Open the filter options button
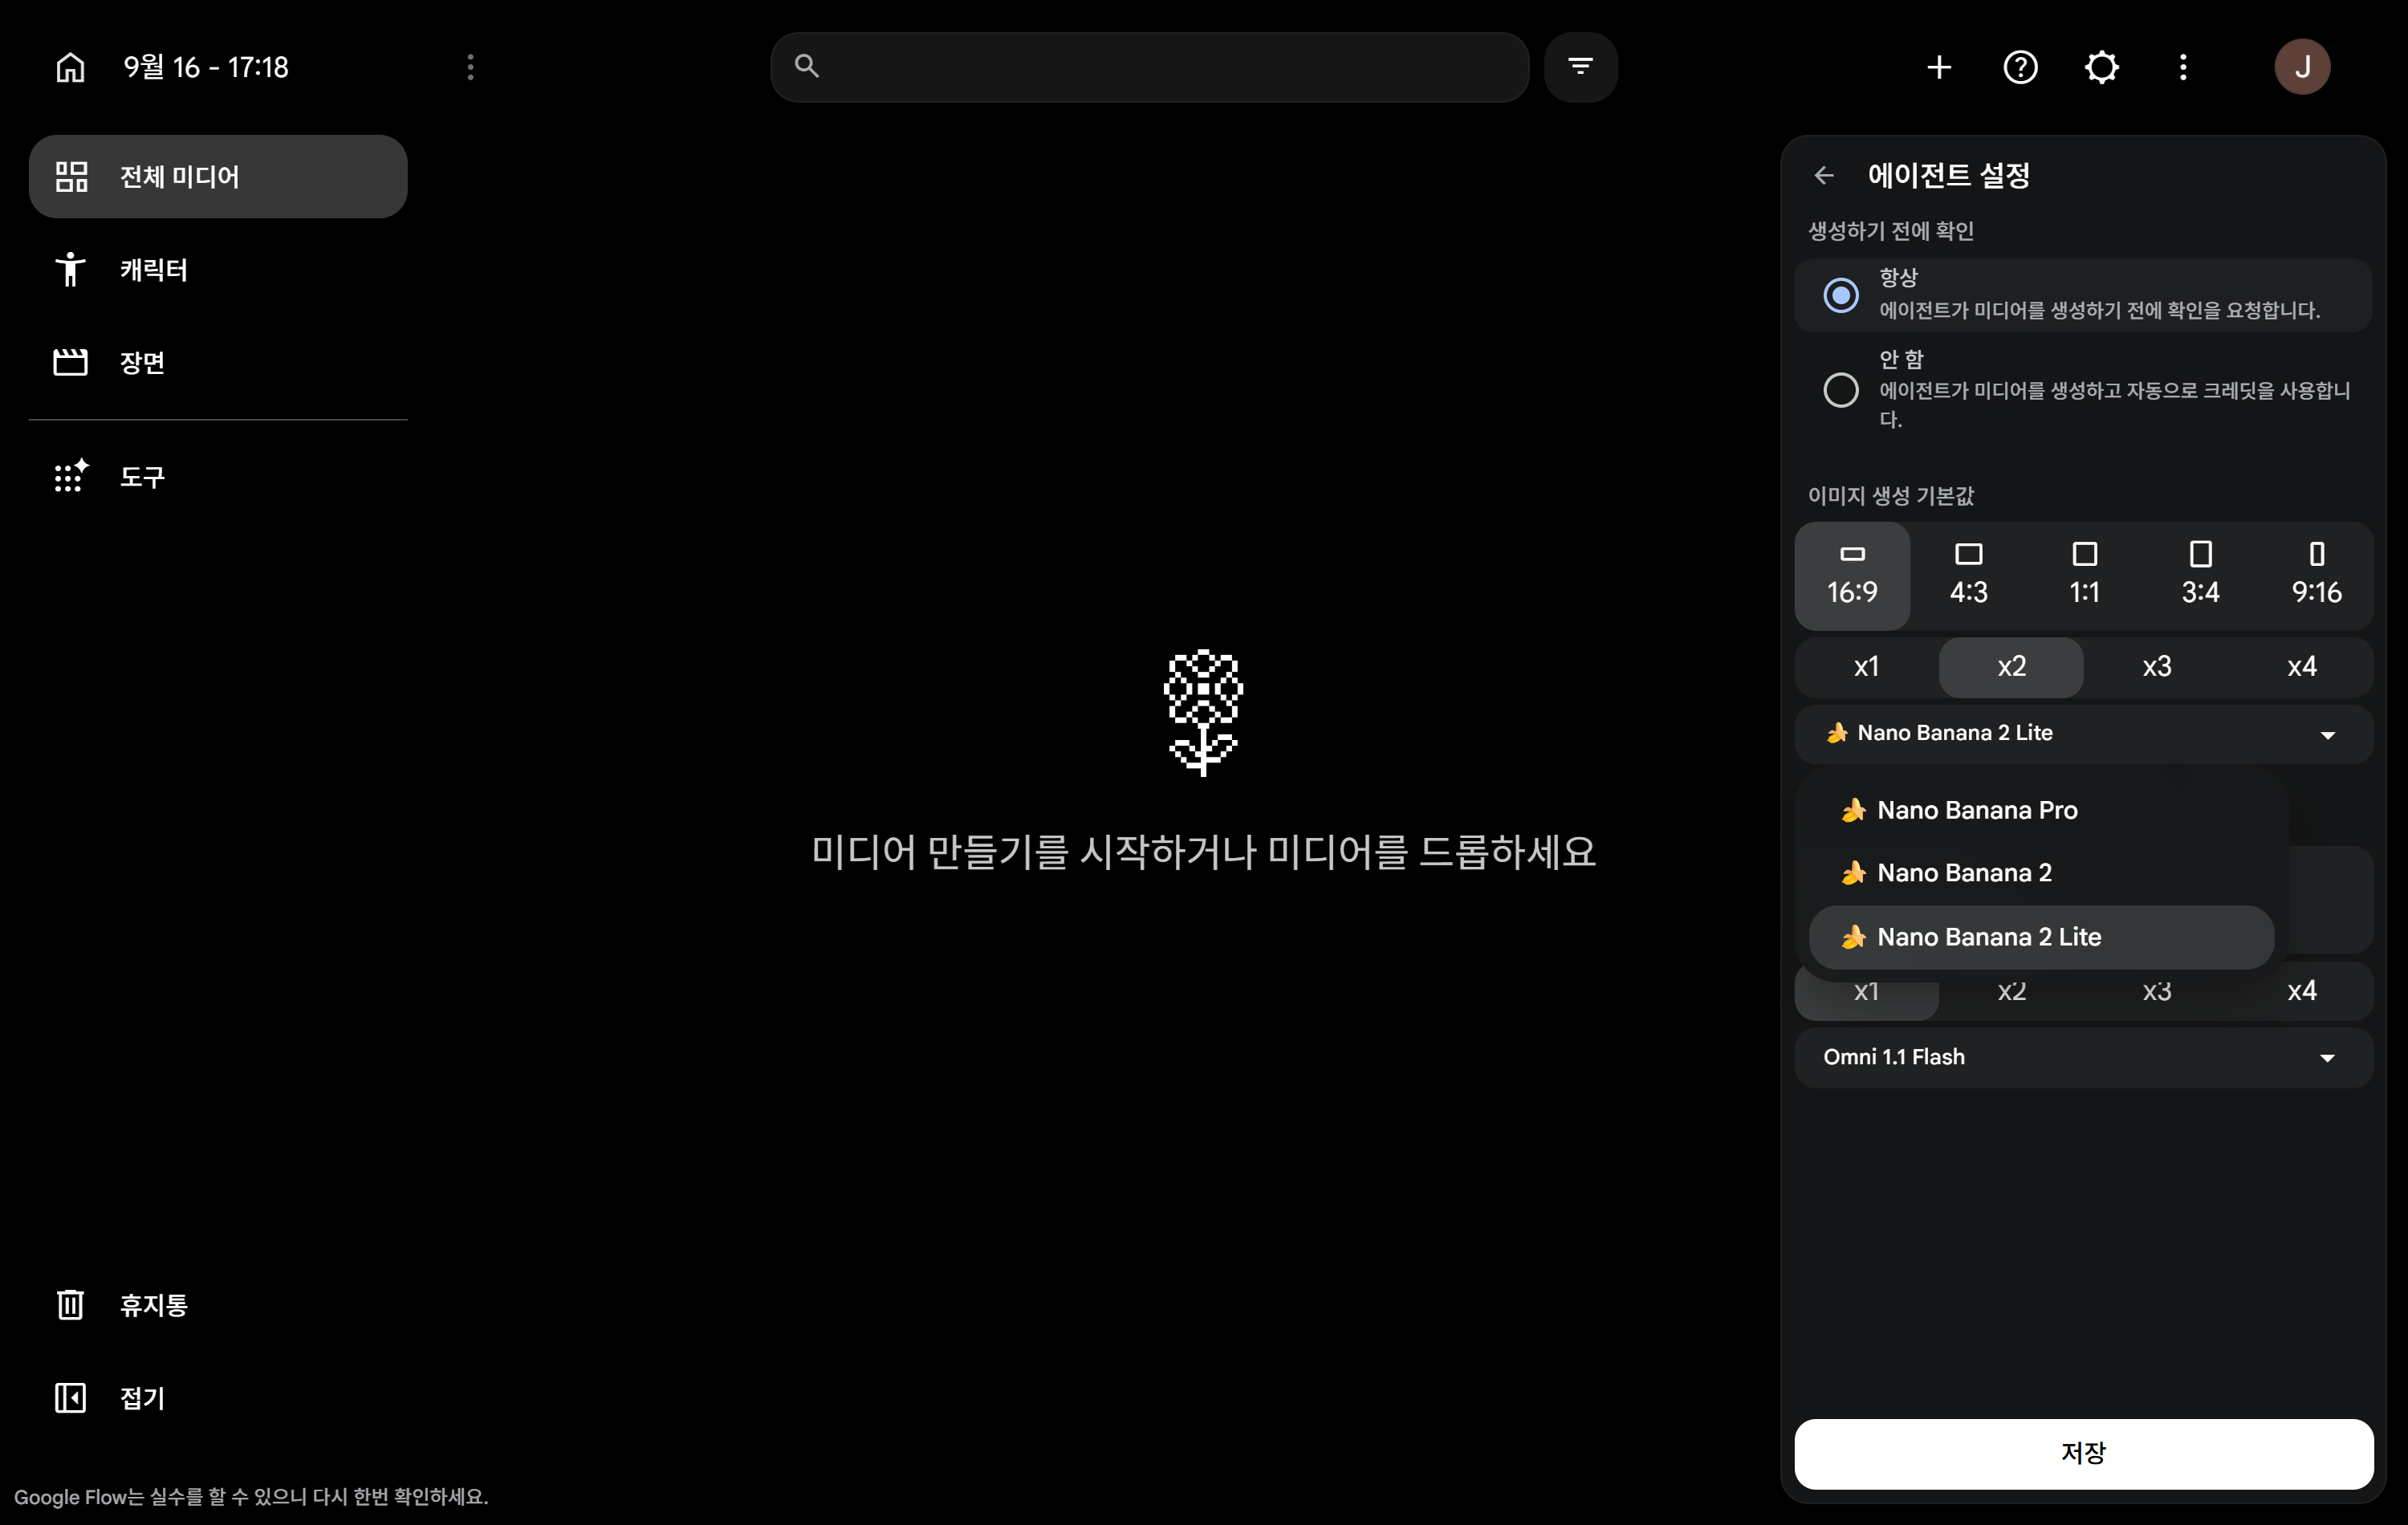 (x=1580, y=67)
